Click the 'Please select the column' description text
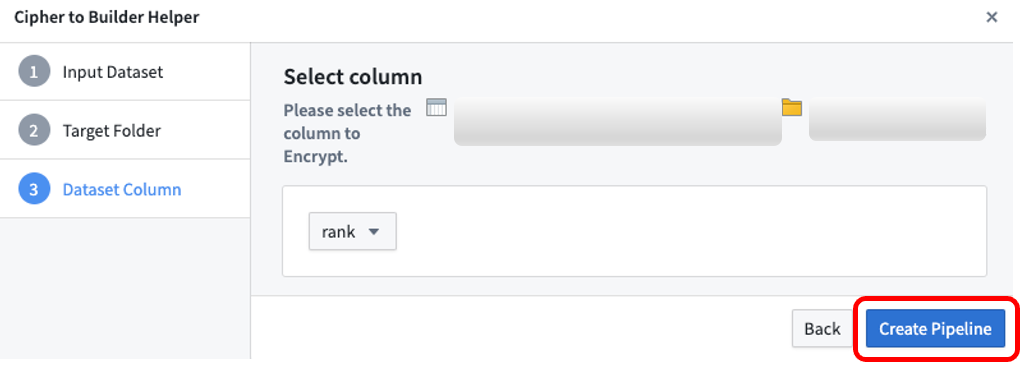This screenshot has width=1032, height=374. [348, 134]
